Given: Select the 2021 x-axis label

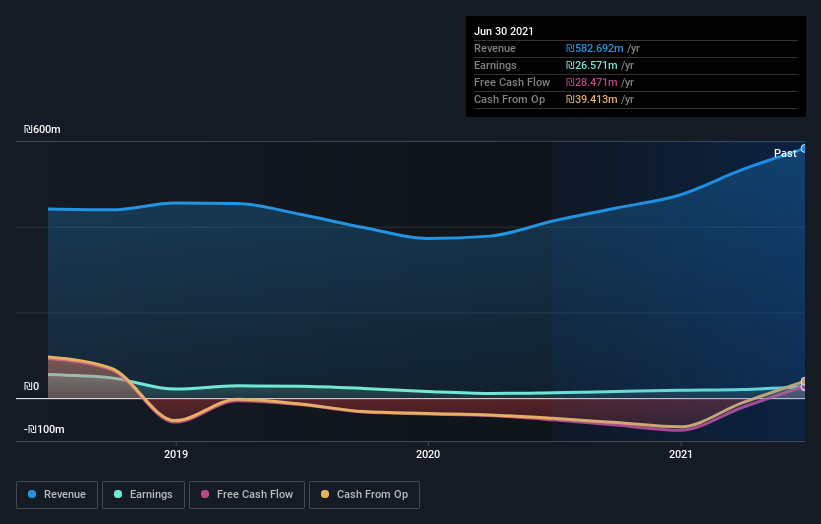Looking at the screenshot, I should (681, 454).
